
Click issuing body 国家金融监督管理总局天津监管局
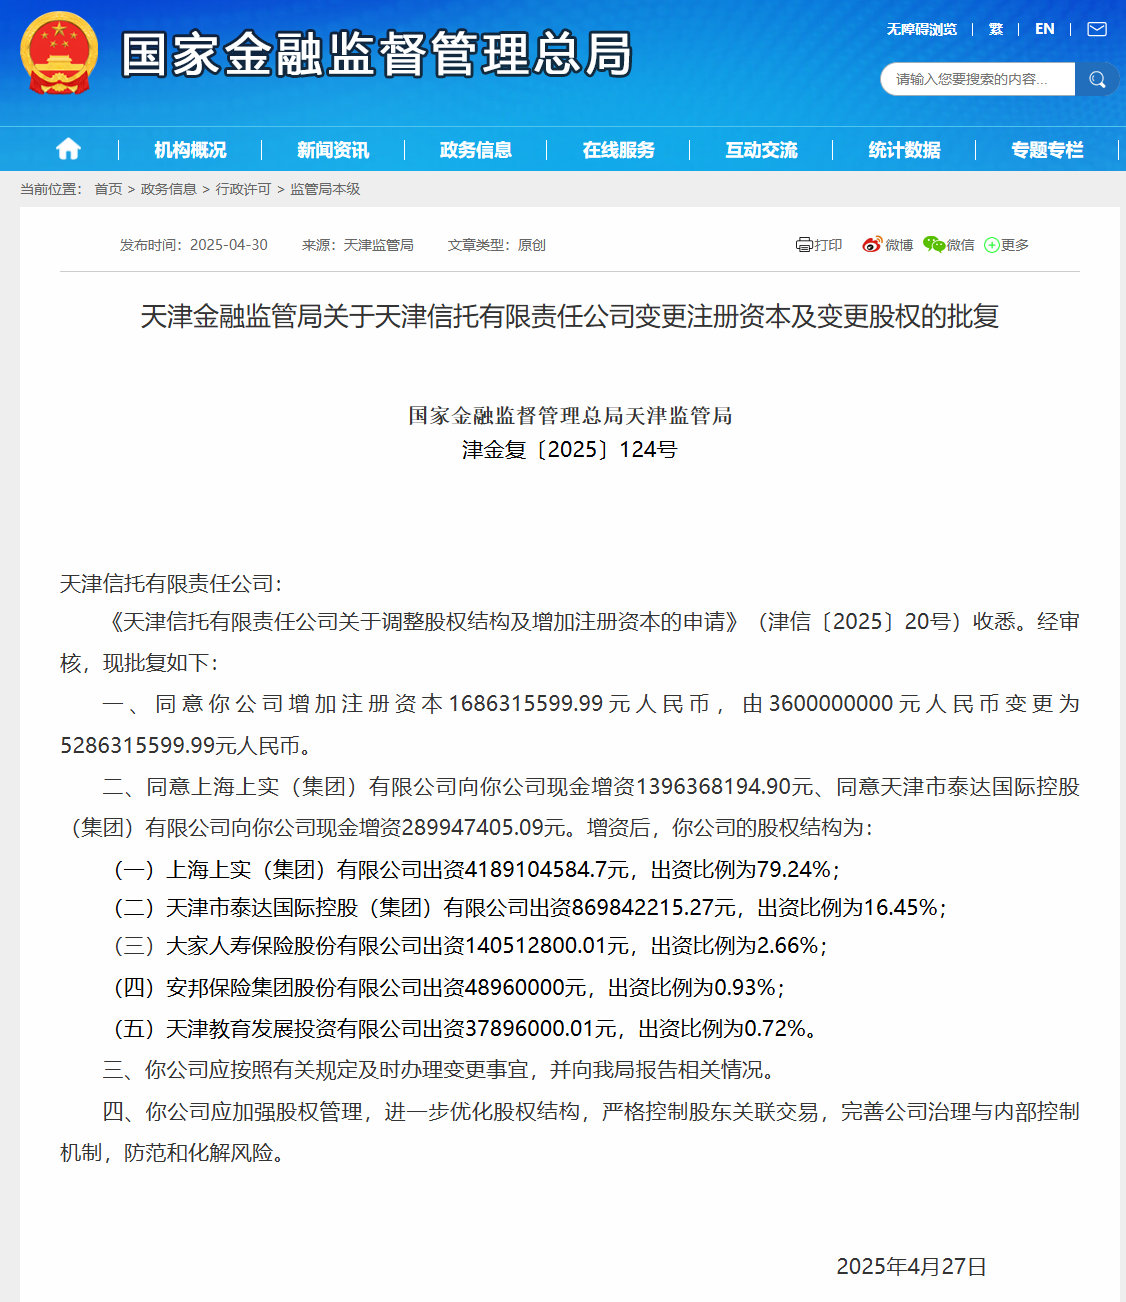[x=570, y=416]
